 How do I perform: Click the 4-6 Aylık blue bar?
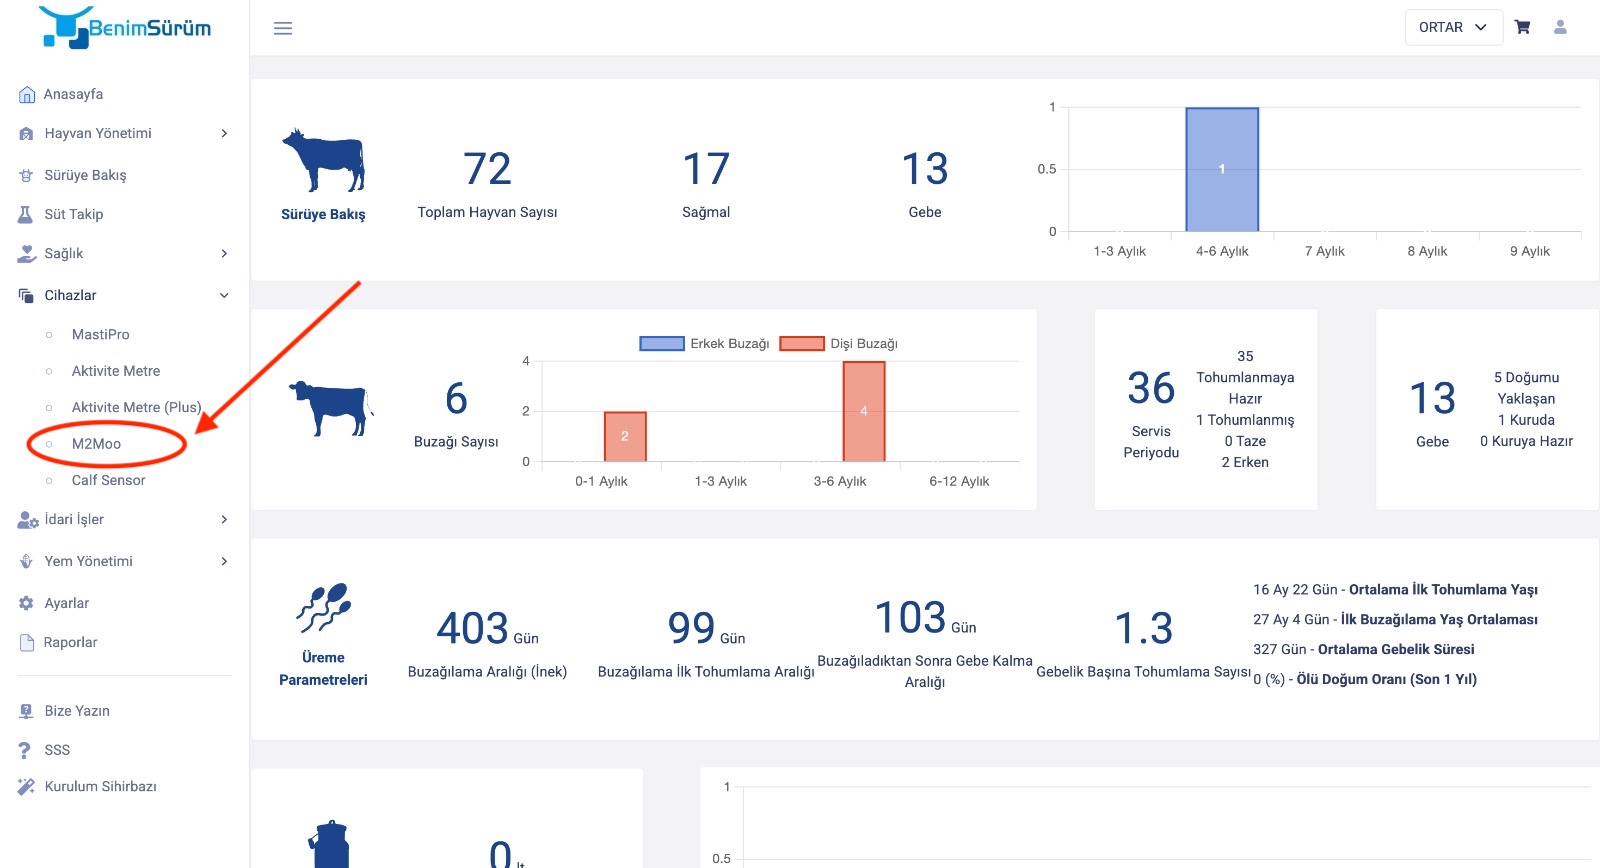click(1222, 169)
